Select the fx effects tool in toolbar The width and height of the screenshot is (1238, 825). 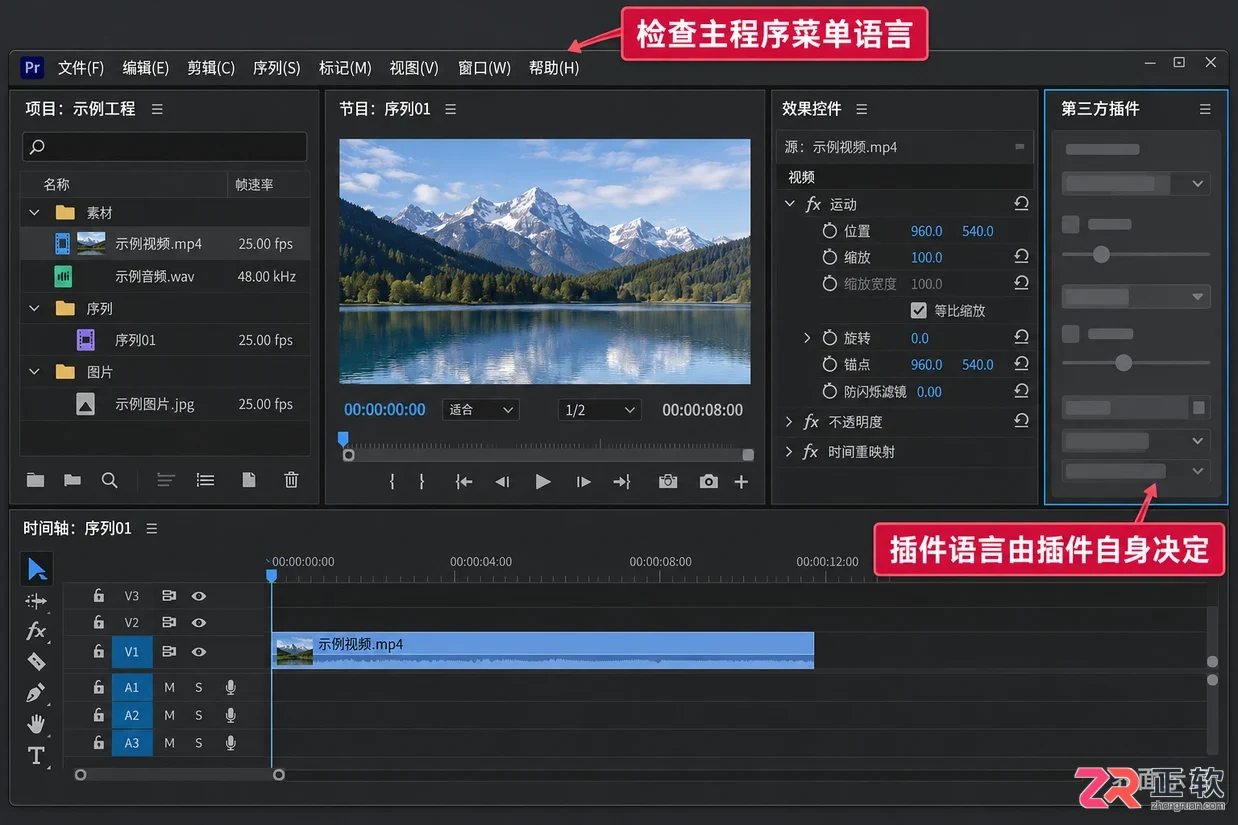click(36, 630)
